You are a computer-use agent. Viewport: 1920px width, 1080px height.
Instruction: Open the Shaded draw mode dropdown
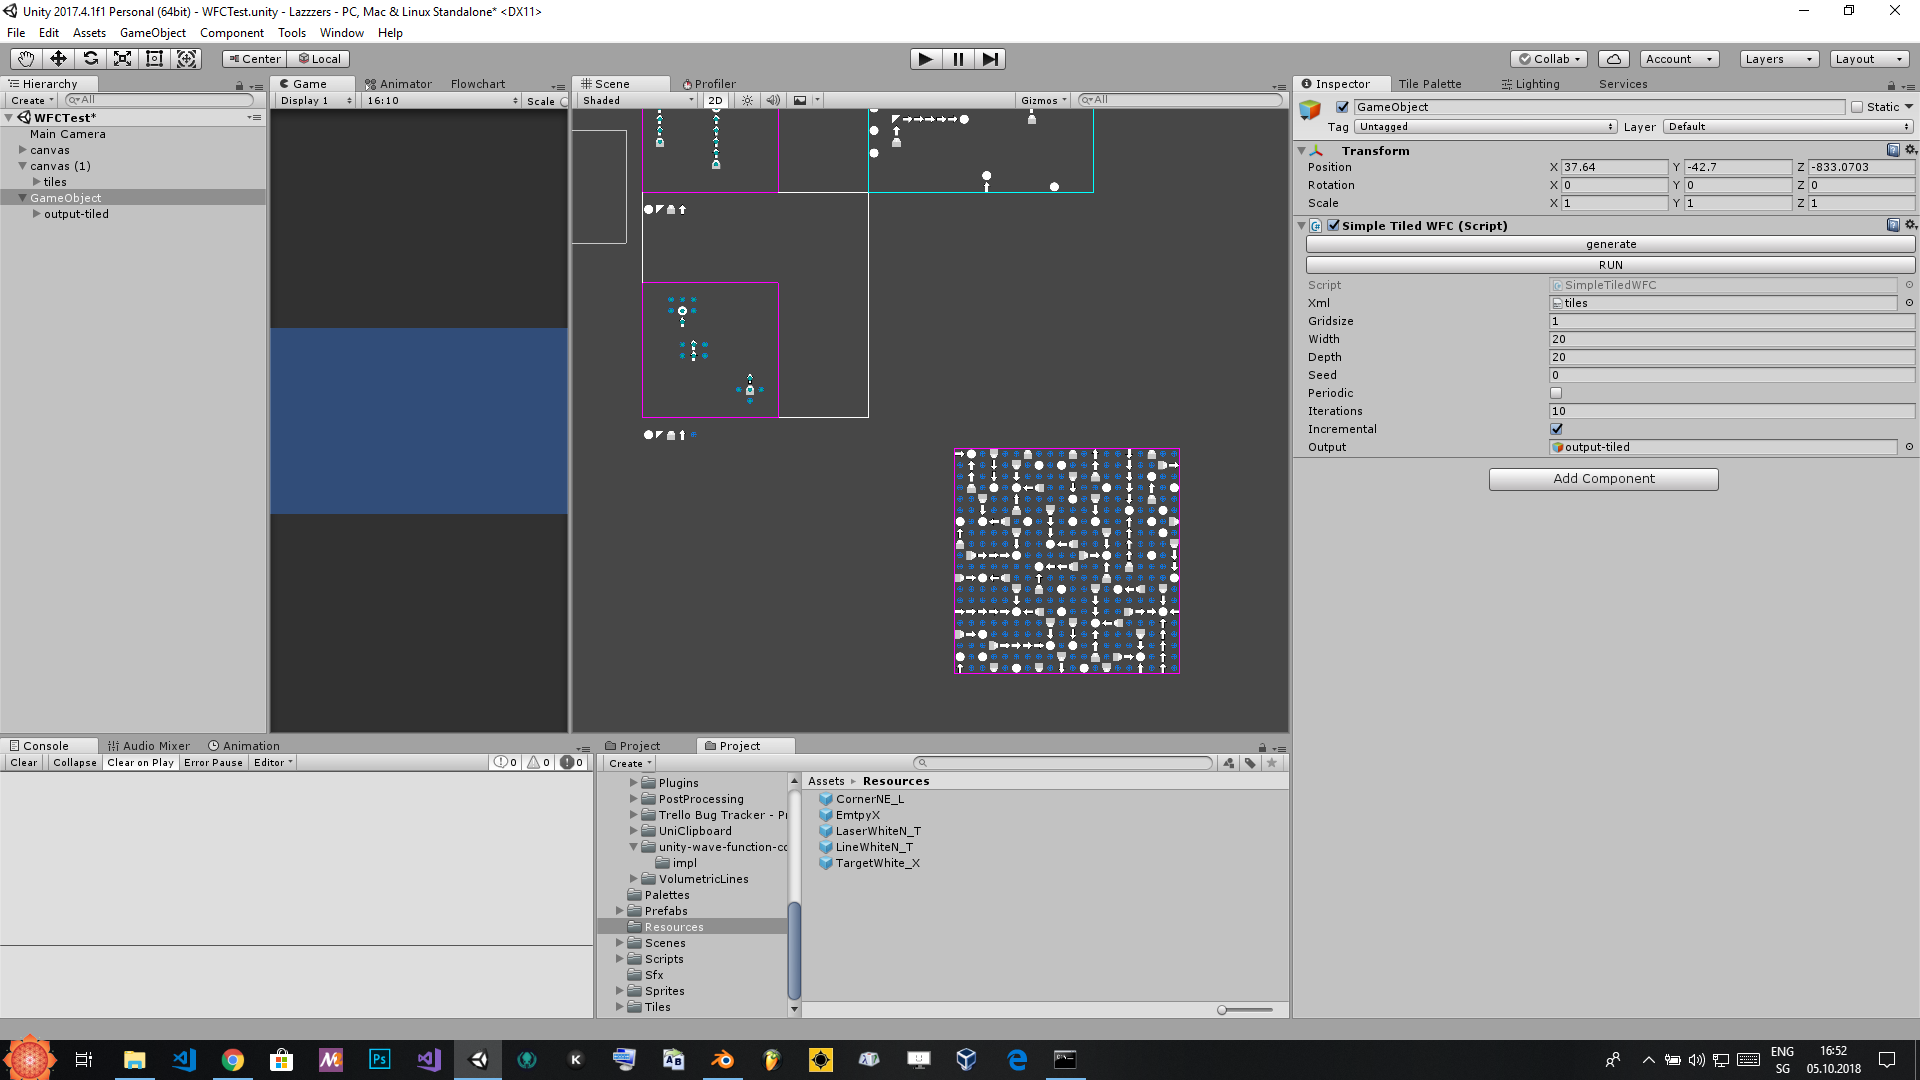point(637,100)
